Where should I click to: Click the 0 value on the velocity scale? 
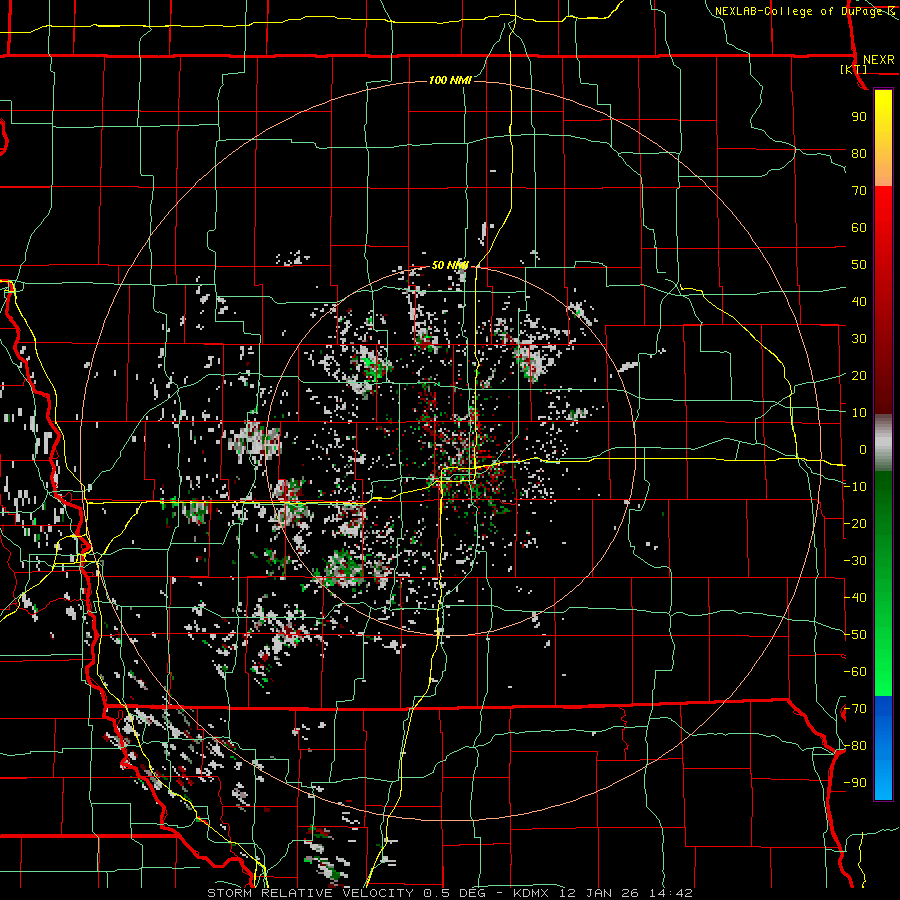[x=863, y=450]
